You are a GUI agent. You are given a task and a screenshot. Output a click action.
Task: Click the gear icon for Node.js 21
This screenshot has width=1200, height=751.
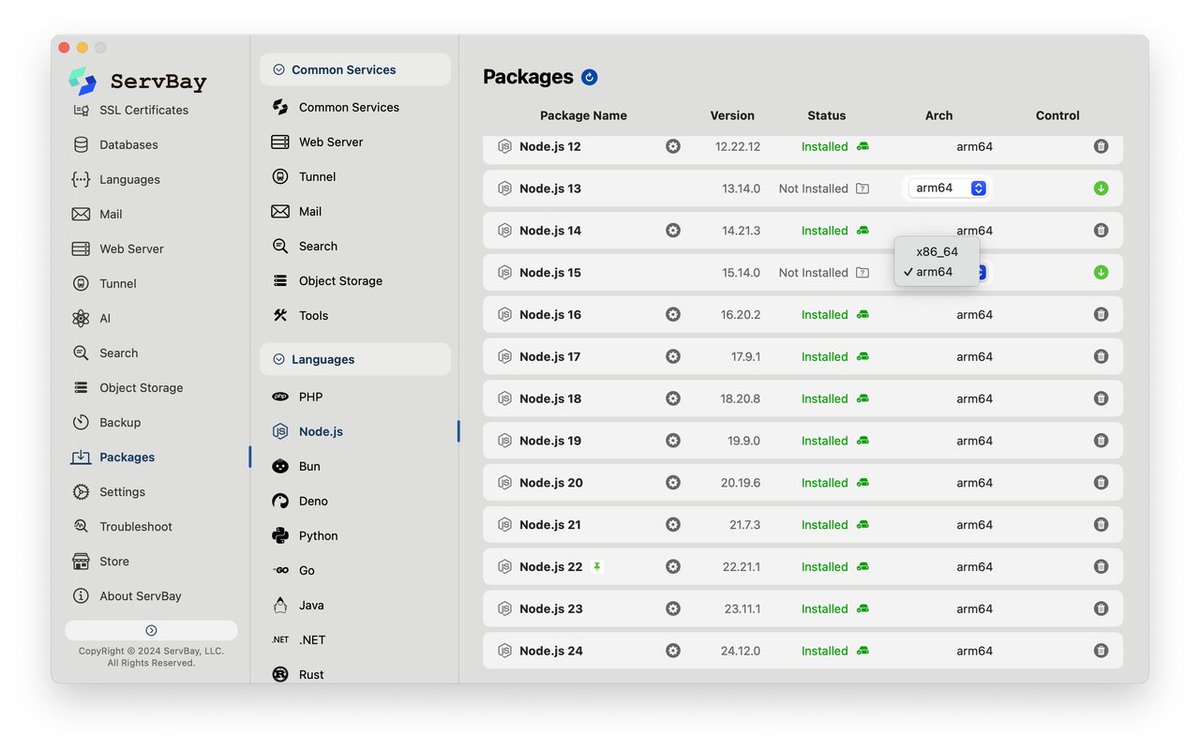(673, 524)
